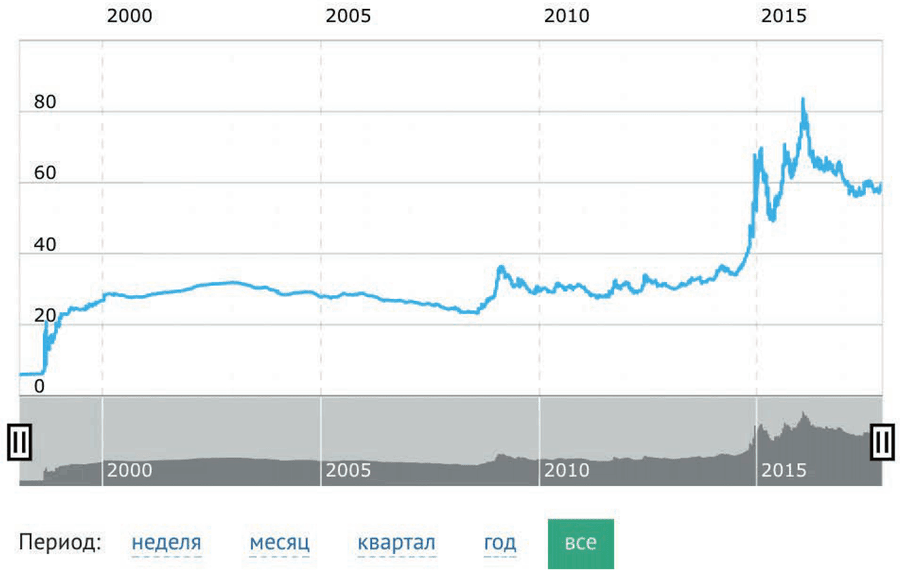Viewport: 900px width, 570px height.
Task: Click the left navigator range handle
Action: pyautogui.click(x=17, y=441)
